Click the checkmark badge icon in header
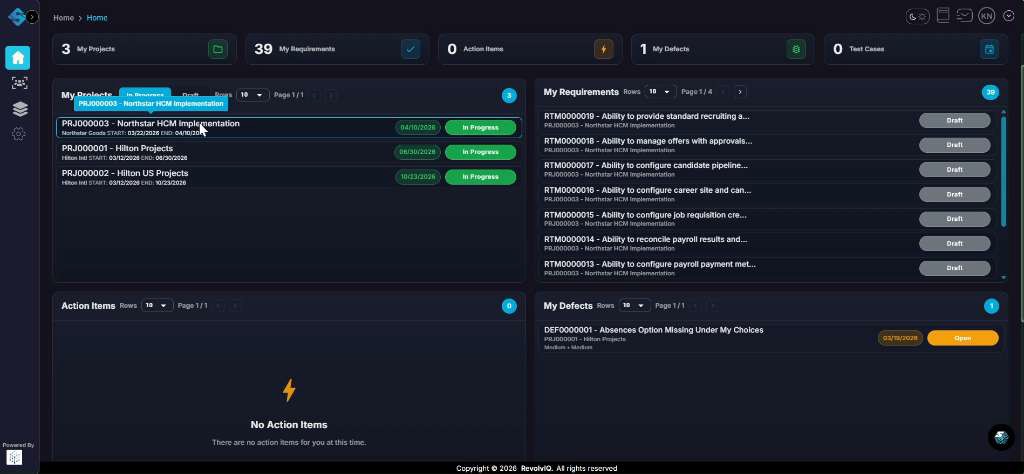Viewport: 1024px width, 474px height. 1008,16
